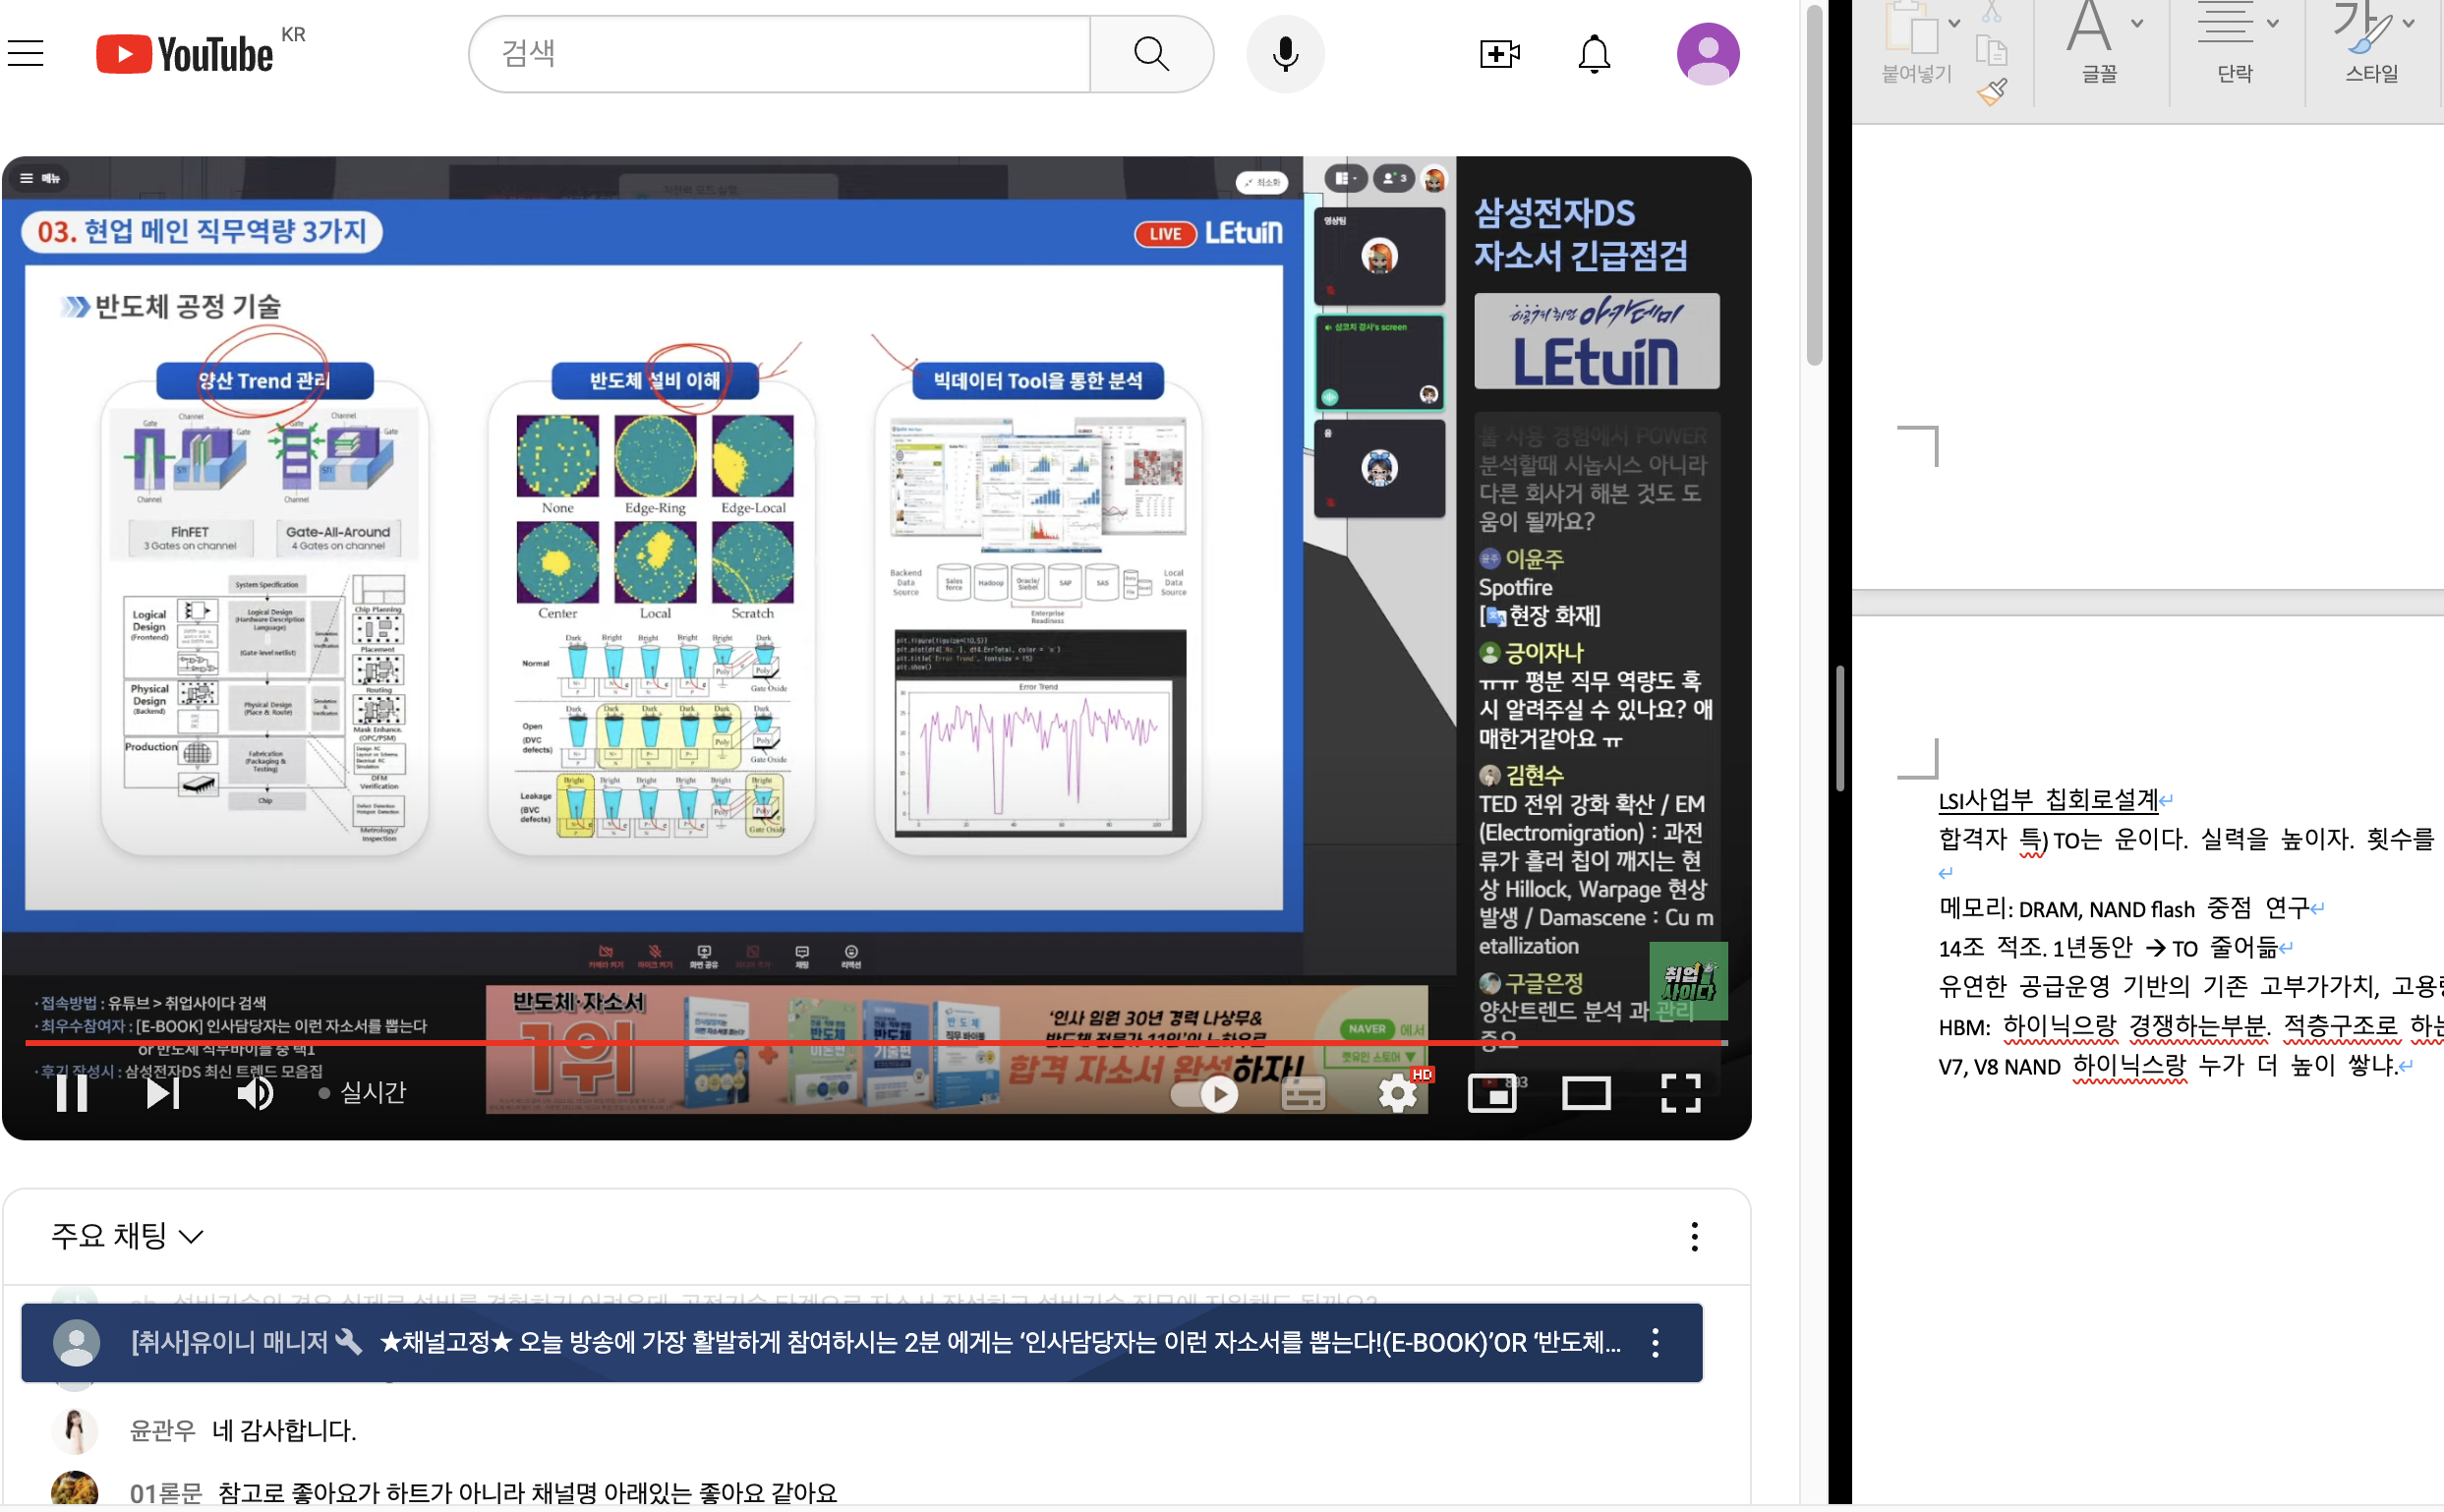Click the 'V7, V8 NAND' line in Word
Screen dimensions: 2444x1512
coord(2167,1067)
